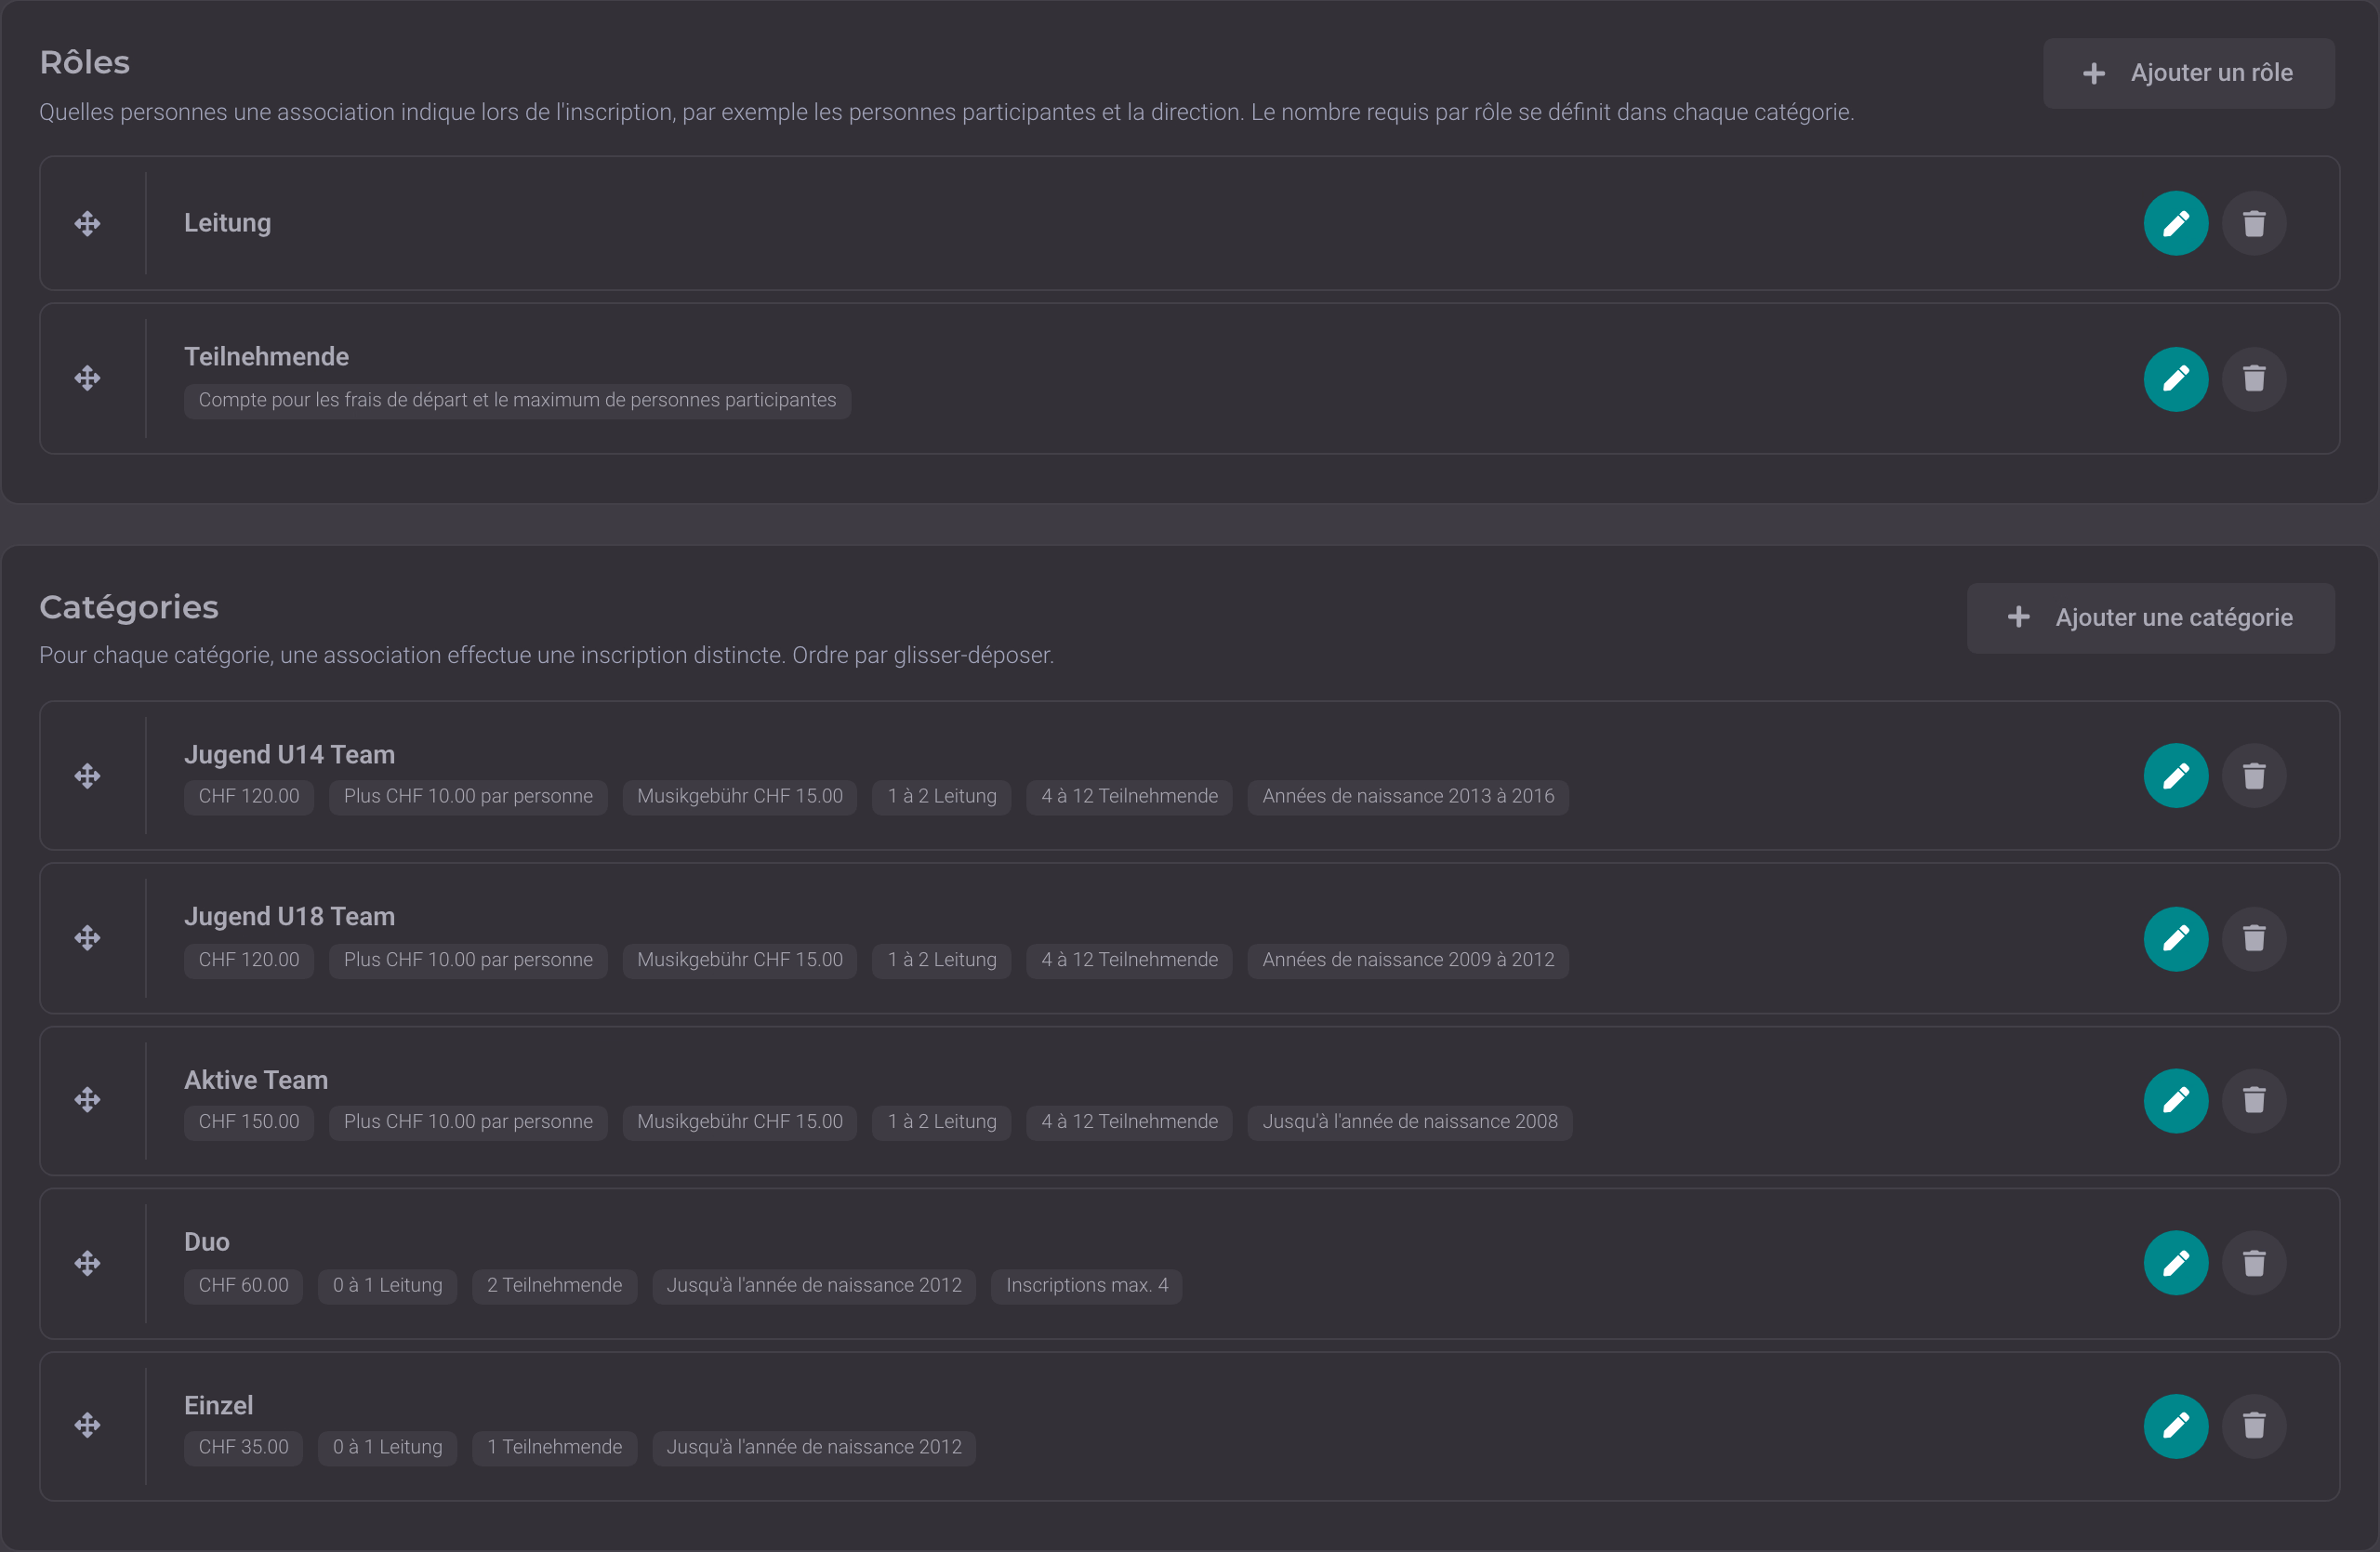Viewport: 2380px width, 1552px height.
Task: Delete the Aktive Team category
Action: click(2253, 1100)
